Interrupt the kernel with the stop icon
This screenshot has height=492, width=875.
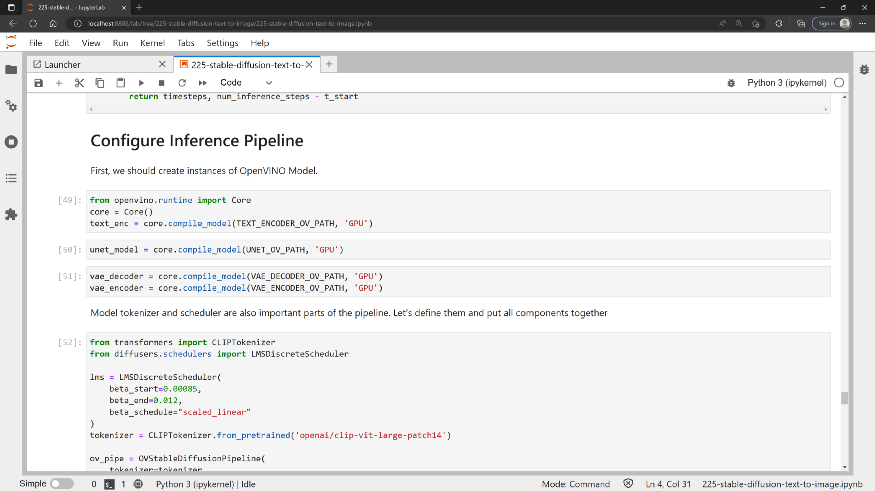161,83
